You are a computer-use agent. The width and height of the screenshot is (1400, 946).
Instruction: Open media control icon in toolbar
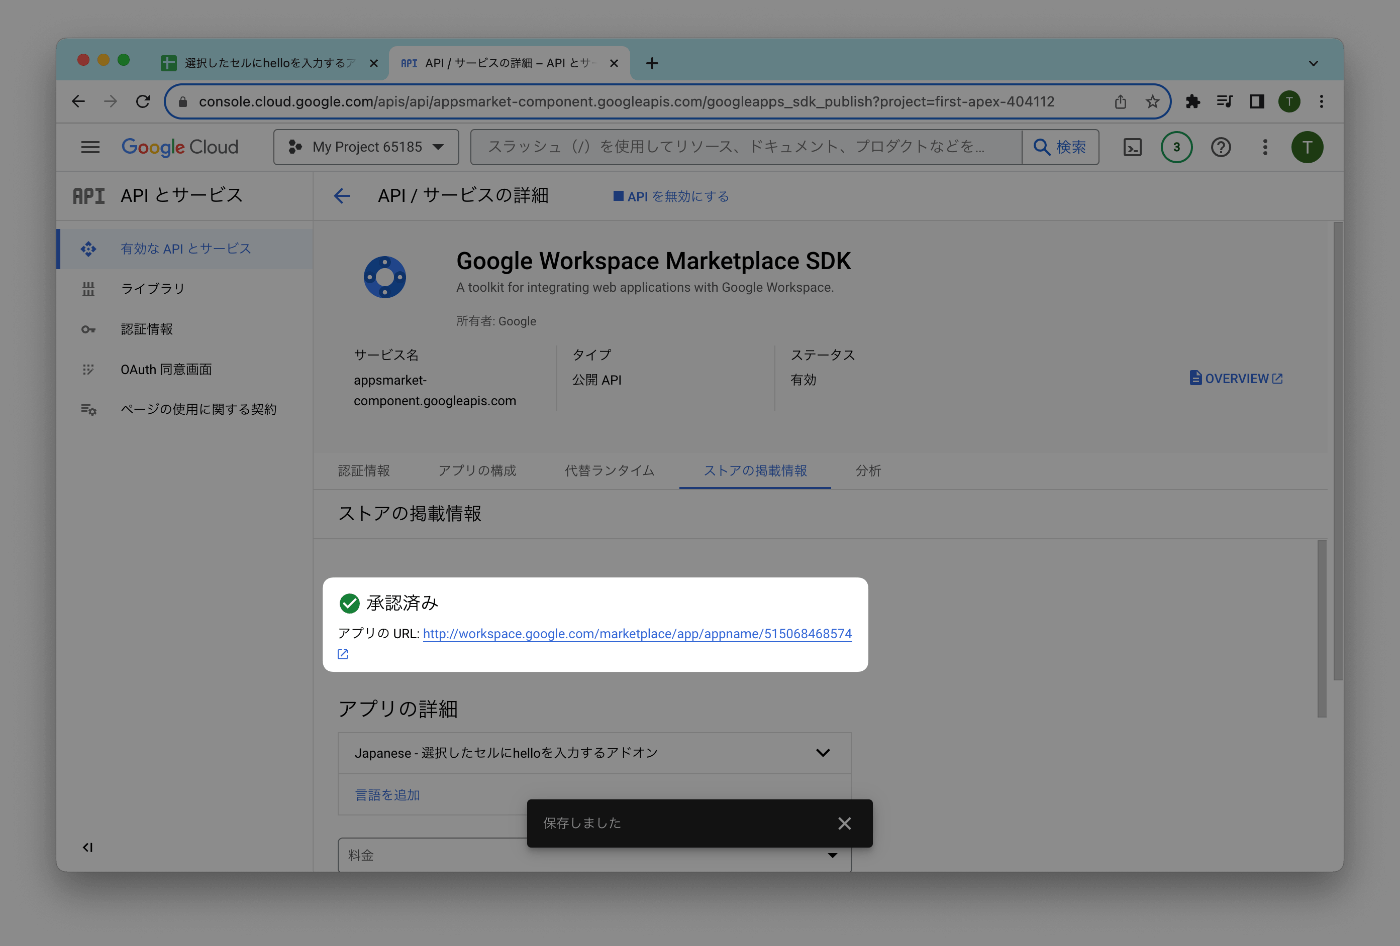click(x=1225, y=101)
